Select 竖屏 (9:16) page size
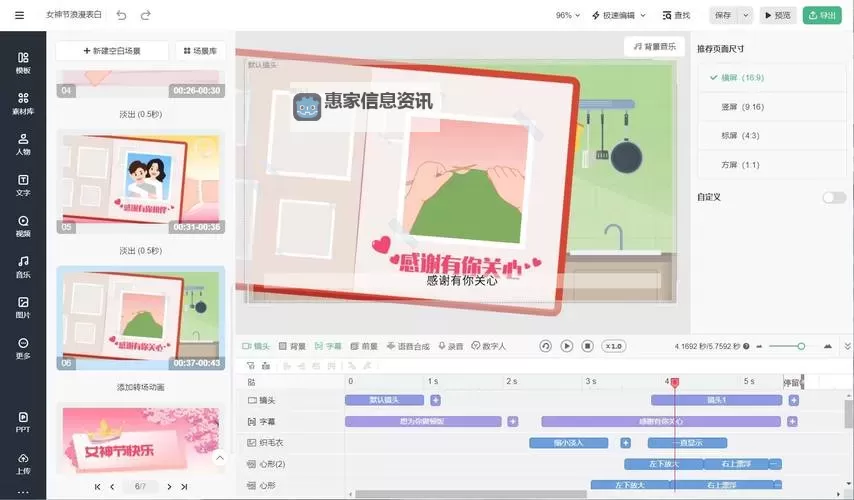 coord(772,107)
